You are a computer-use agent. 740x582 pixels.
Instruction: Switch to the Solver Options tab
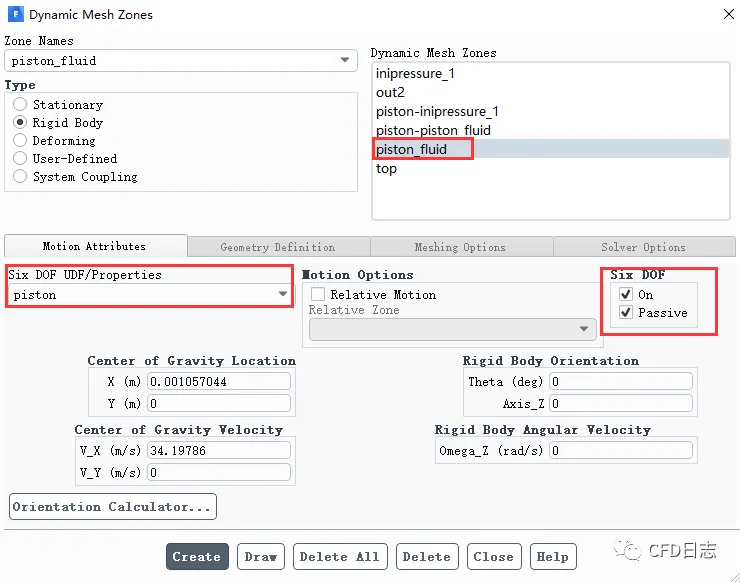(643, 247)
